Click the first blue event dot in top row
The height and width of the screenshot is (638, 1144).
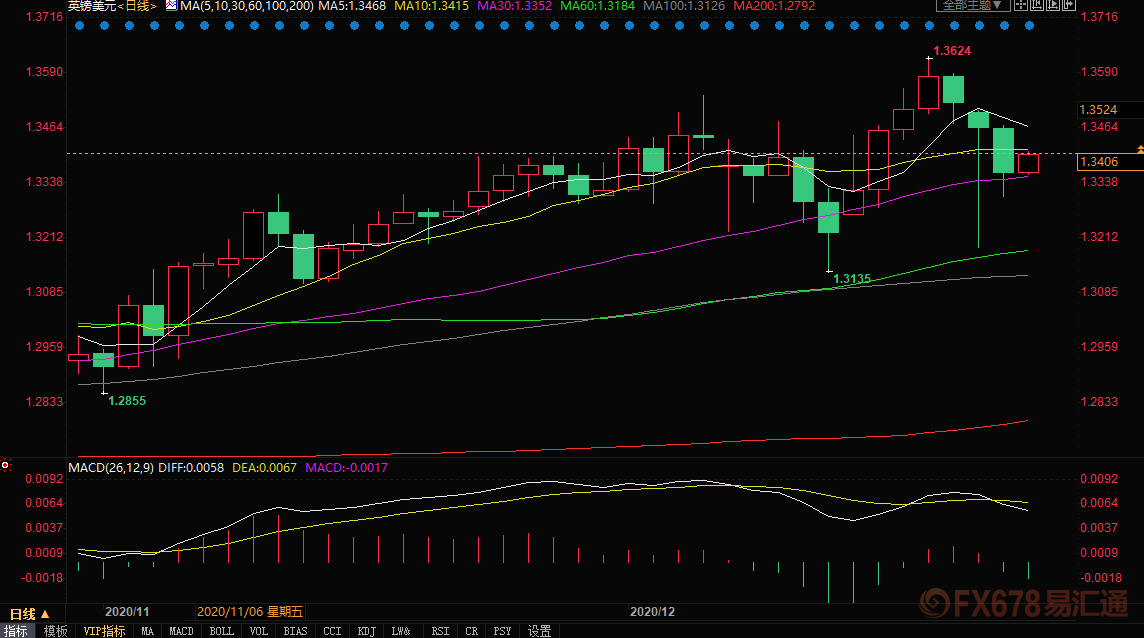coord(80,26)
